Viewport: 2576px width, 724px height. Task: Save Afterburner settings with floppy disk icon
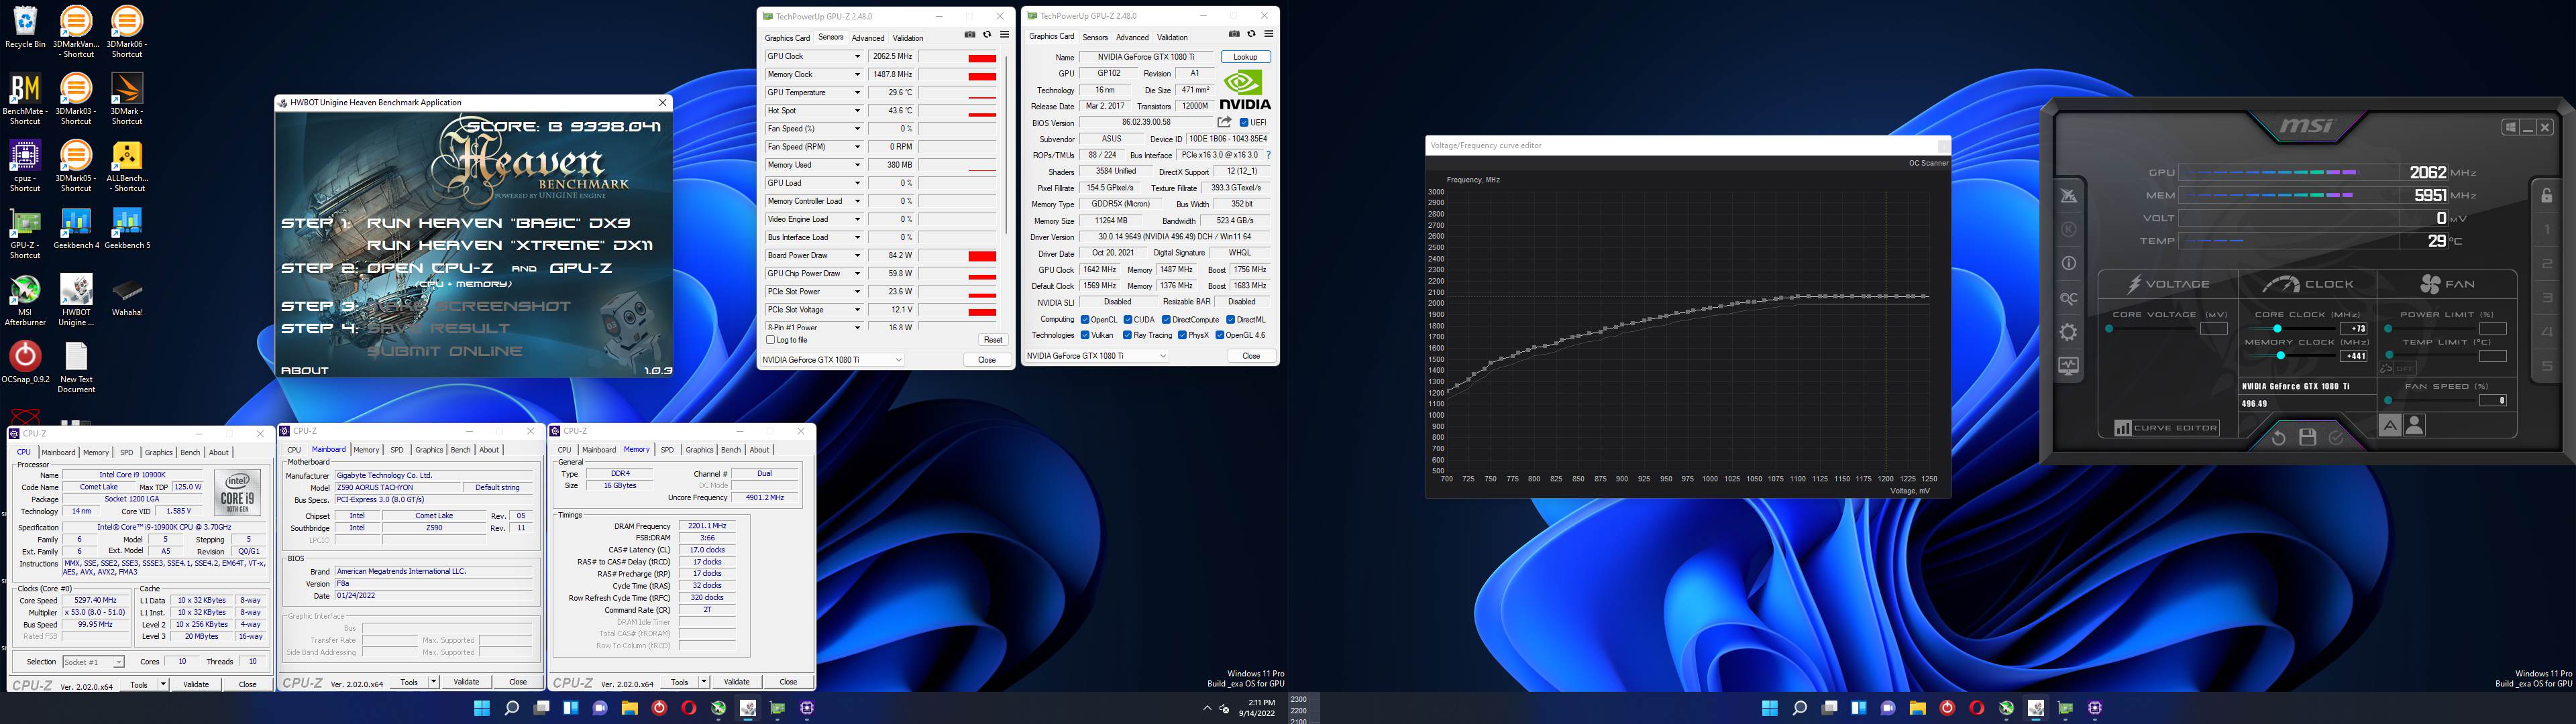click(x=2307, y=437)
